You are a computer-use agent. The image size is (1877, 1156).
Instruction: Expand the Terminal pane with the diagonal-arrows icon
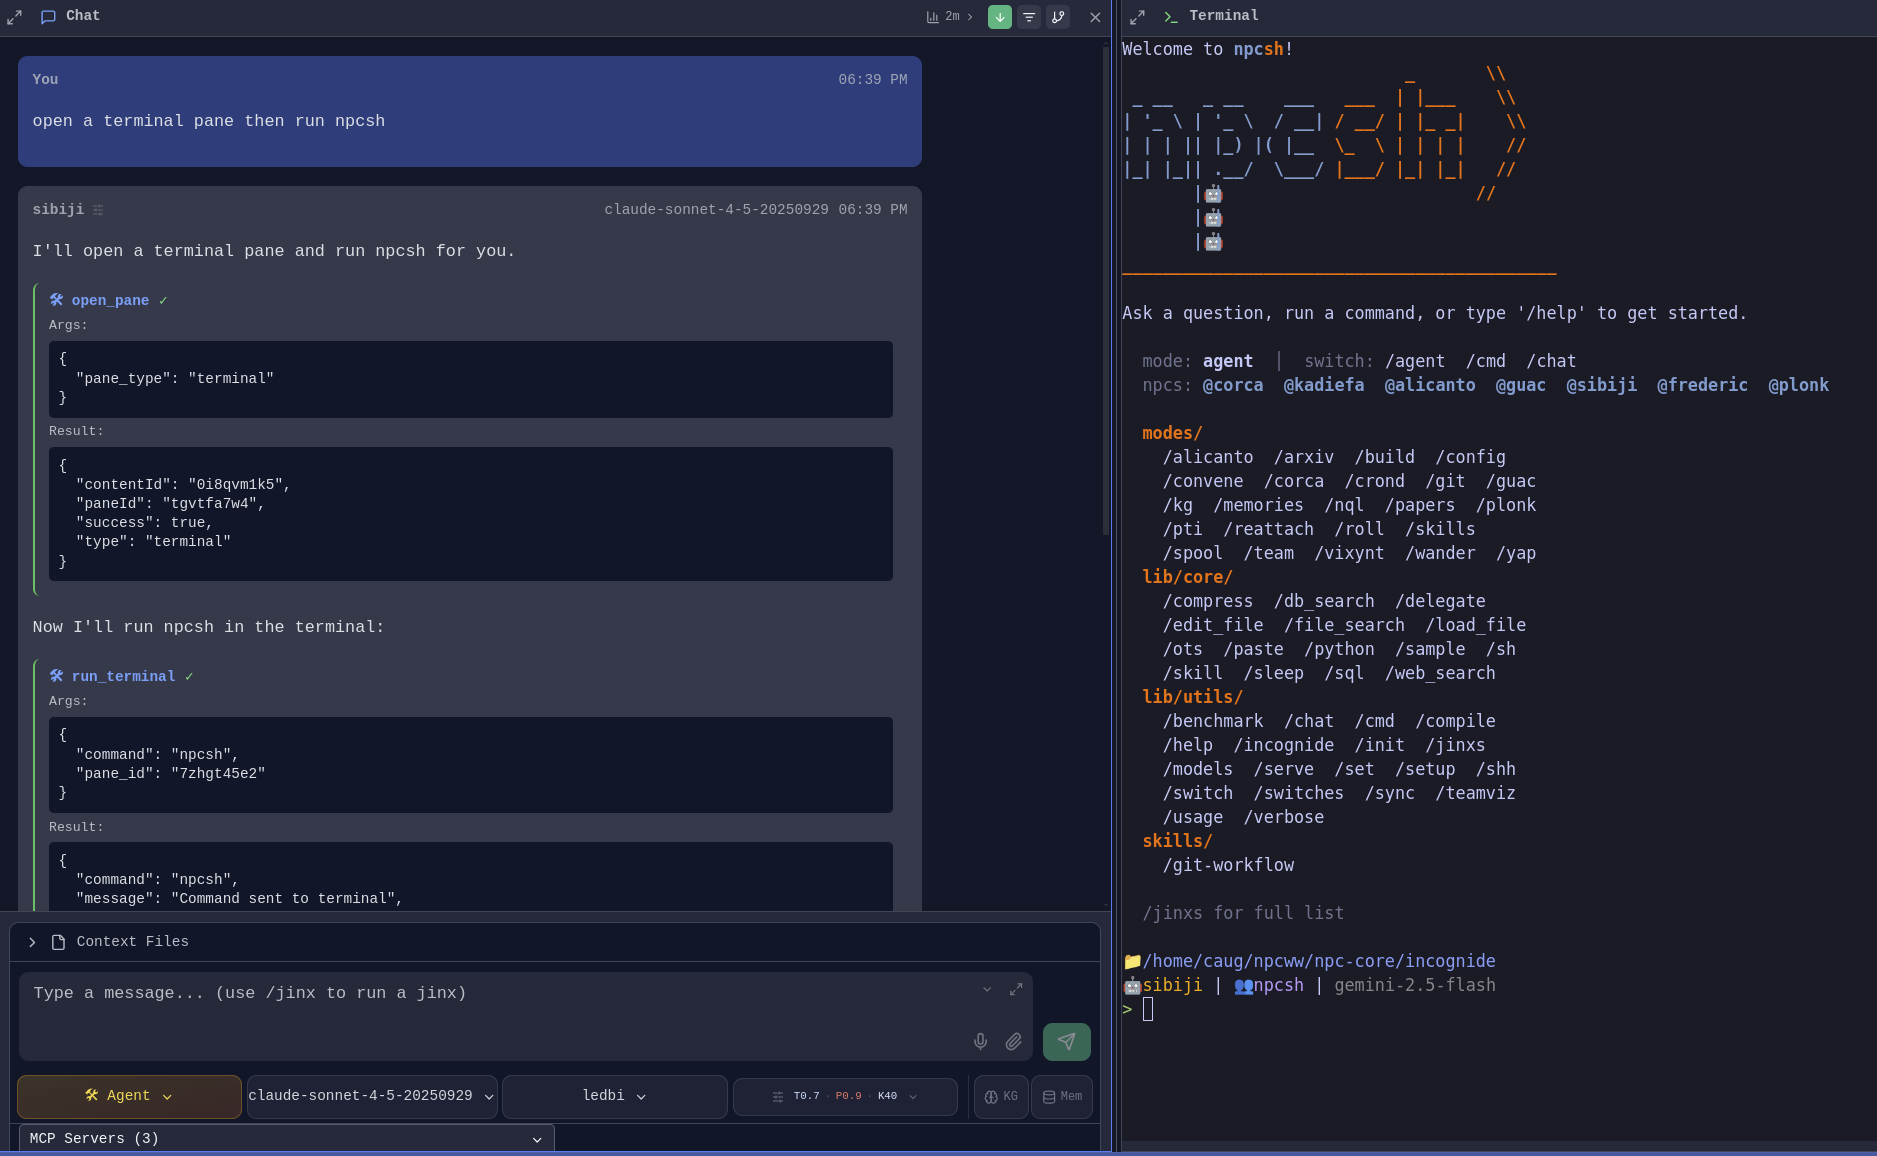(1137, 17)
